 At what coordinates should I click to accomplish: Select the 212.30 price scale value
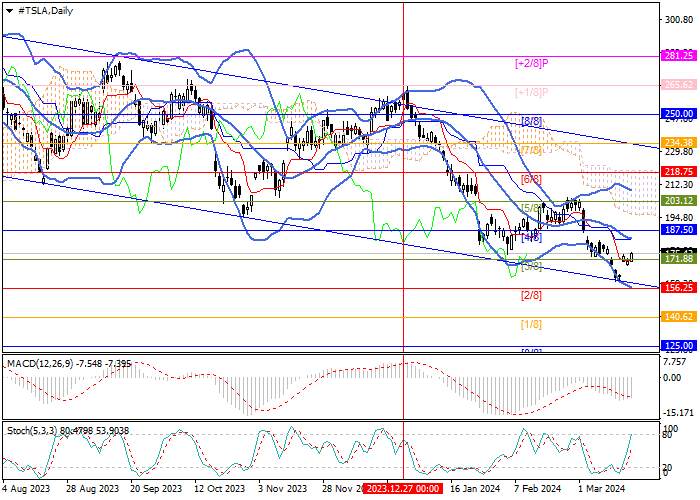[678, 184]
